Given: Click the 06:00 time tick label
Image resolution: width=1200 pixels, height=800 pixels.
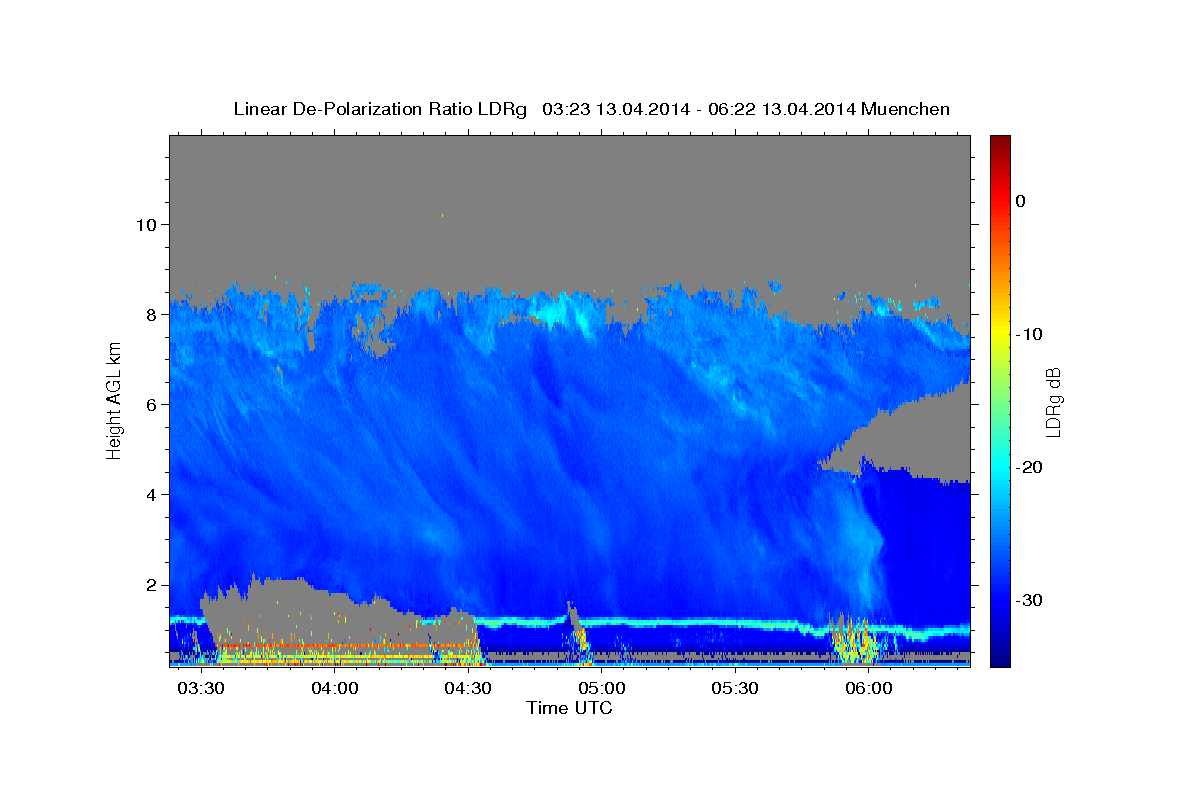Looking at the screenshot, I should [868, 689].
